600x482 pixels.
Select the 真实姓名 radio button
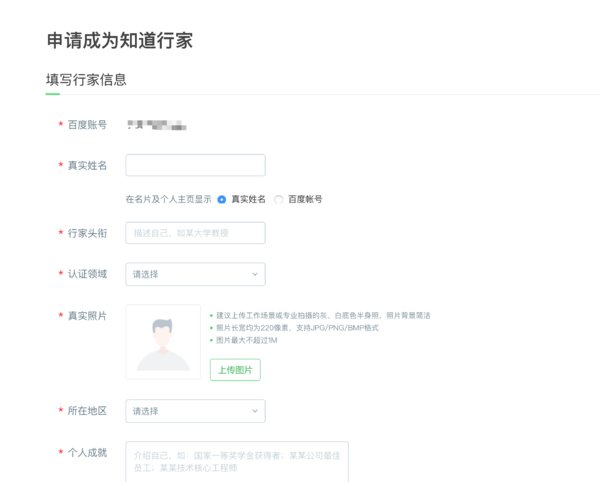coord(222,199)
